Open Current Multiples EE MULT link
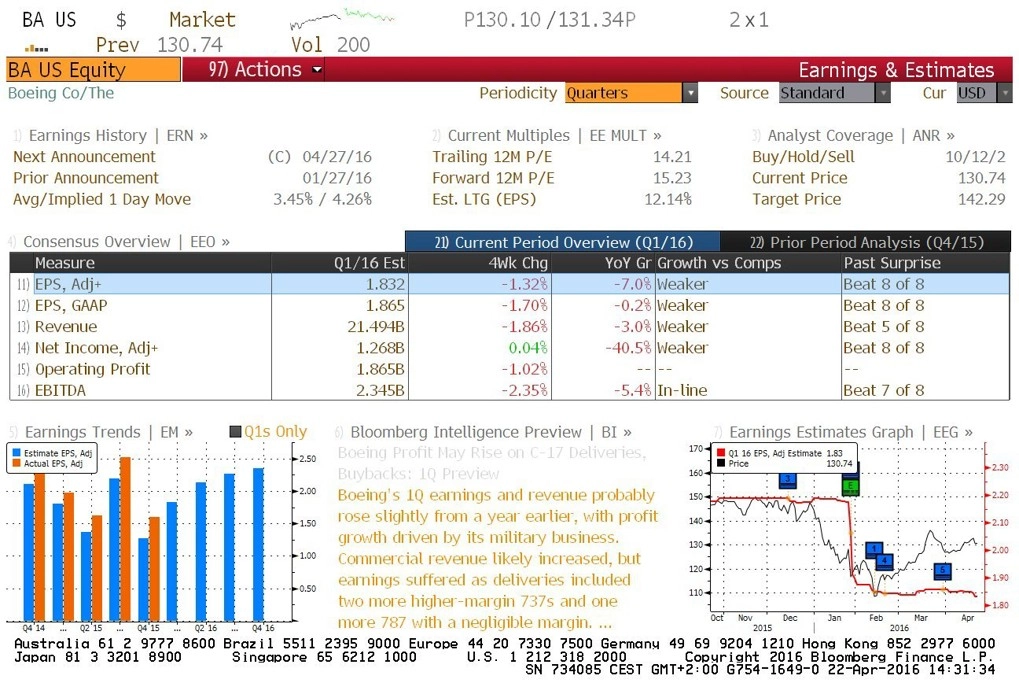The width and height of the screenshot is (1019, 683). click(547, 135)
